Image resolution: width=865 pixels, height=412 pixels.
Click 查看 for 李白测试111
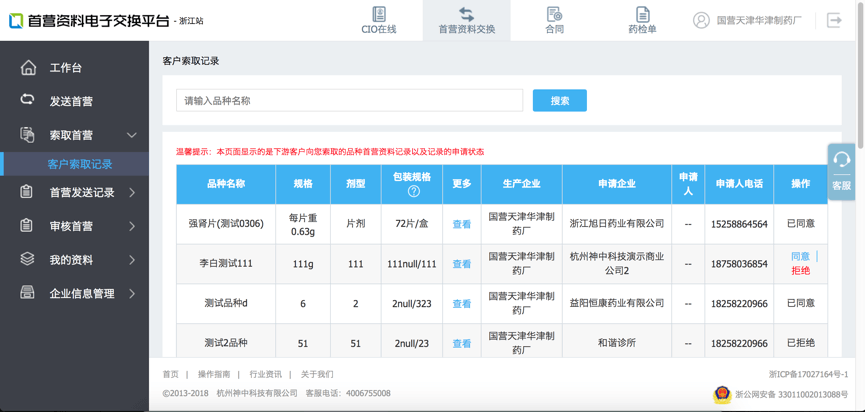pos(462,264)
